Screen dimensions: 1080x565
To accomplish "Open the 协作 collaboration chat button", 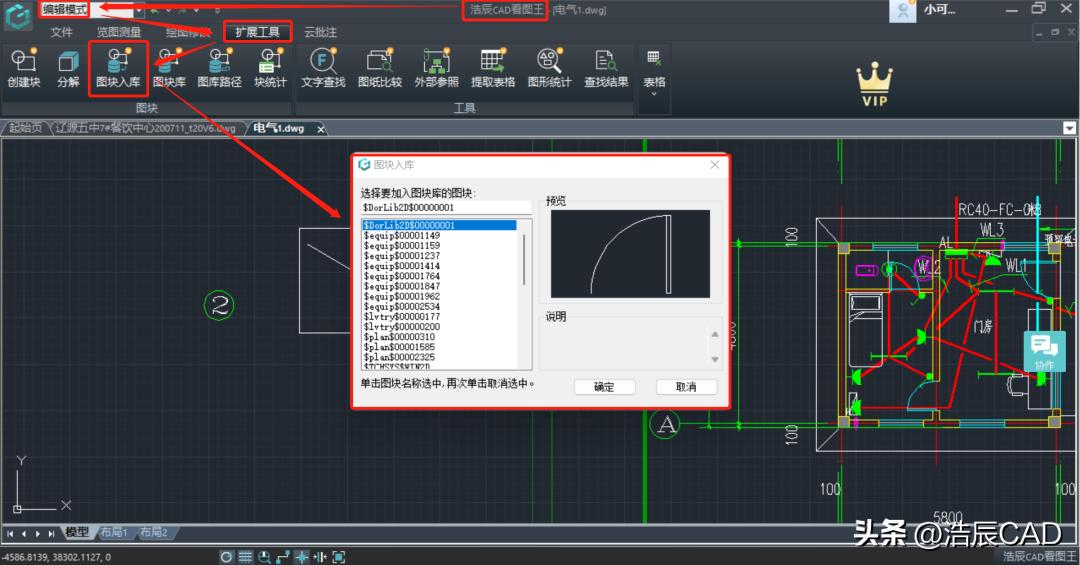I will point(1044,351).
